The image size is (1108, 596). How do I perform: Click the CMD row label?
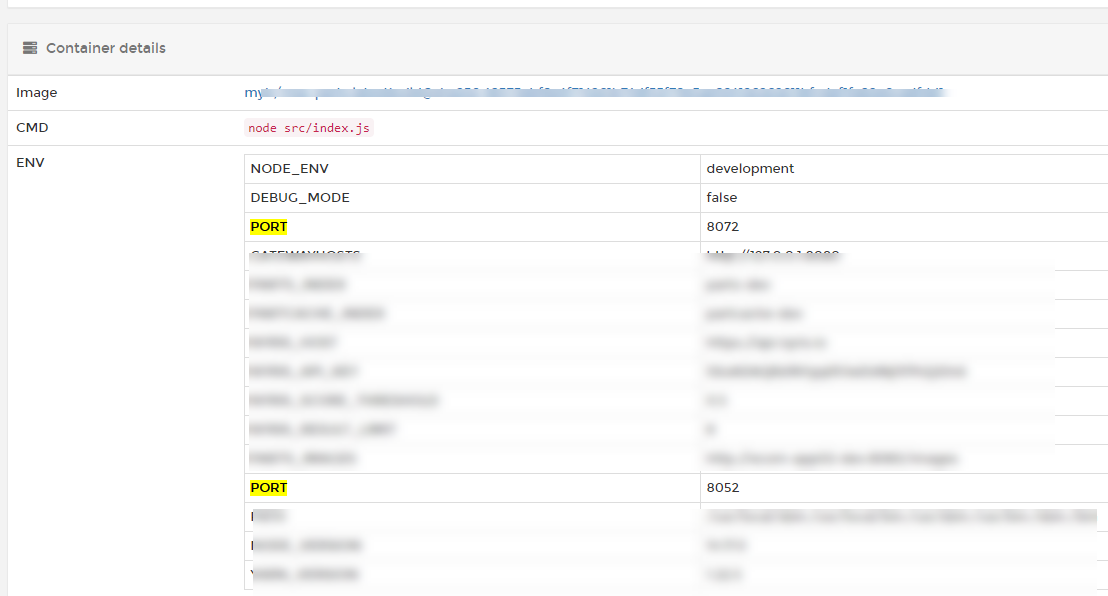(x=32, y=127)
